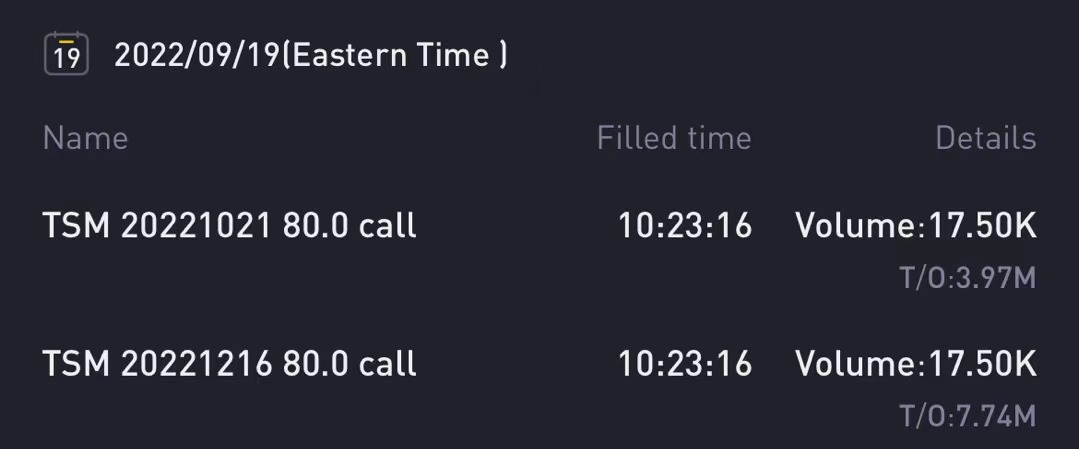Viewport: 1079px width, 449px height.
Task: Click the calendar icon showing 19
Action: point(66,54)
